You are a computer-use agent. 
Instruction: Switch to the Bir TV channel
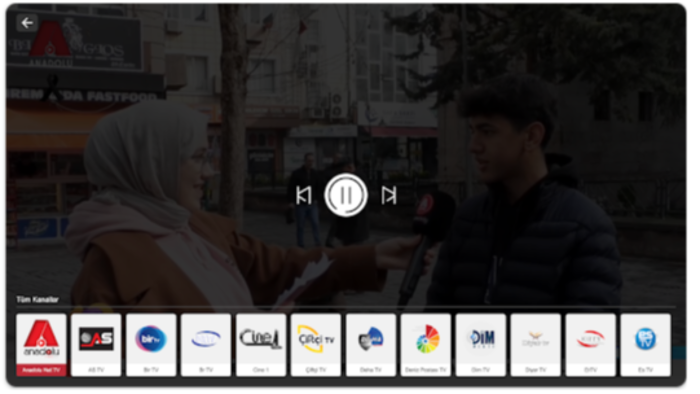pyautogui.click(x=151, y=345)
